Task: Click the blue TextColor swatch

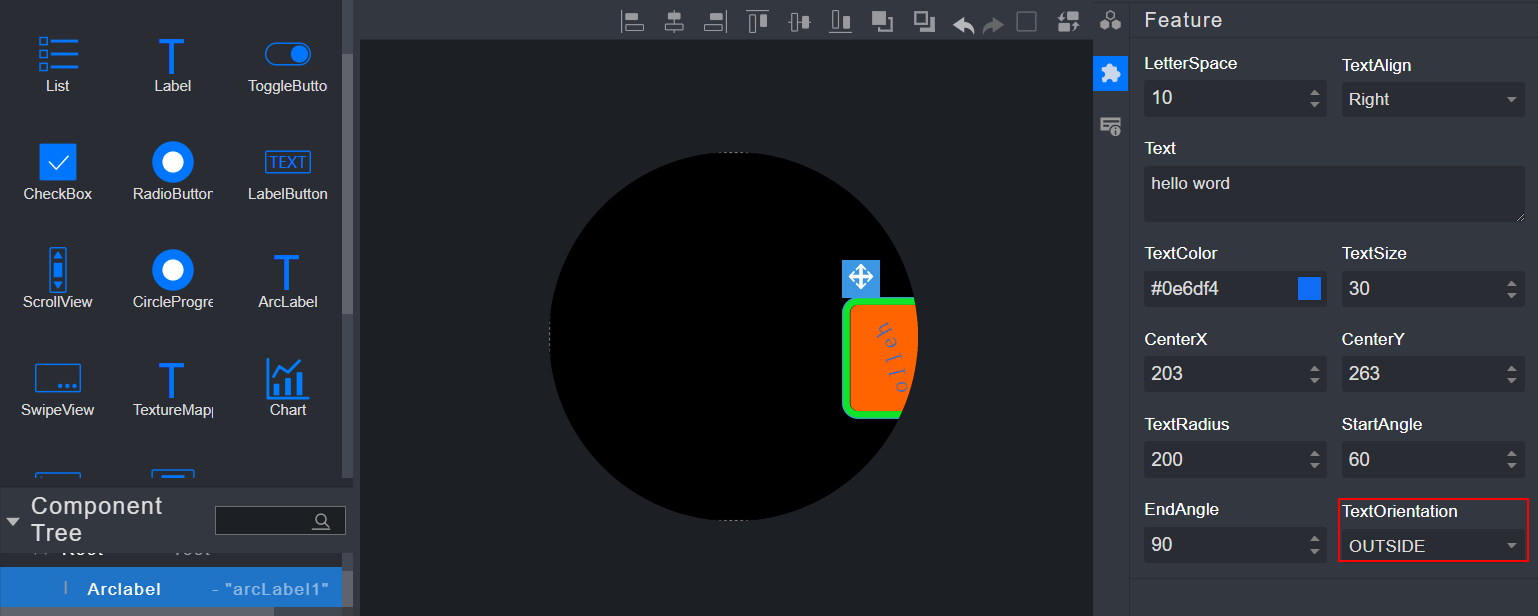Action: pyautogui.click(x=1309, y=289)
